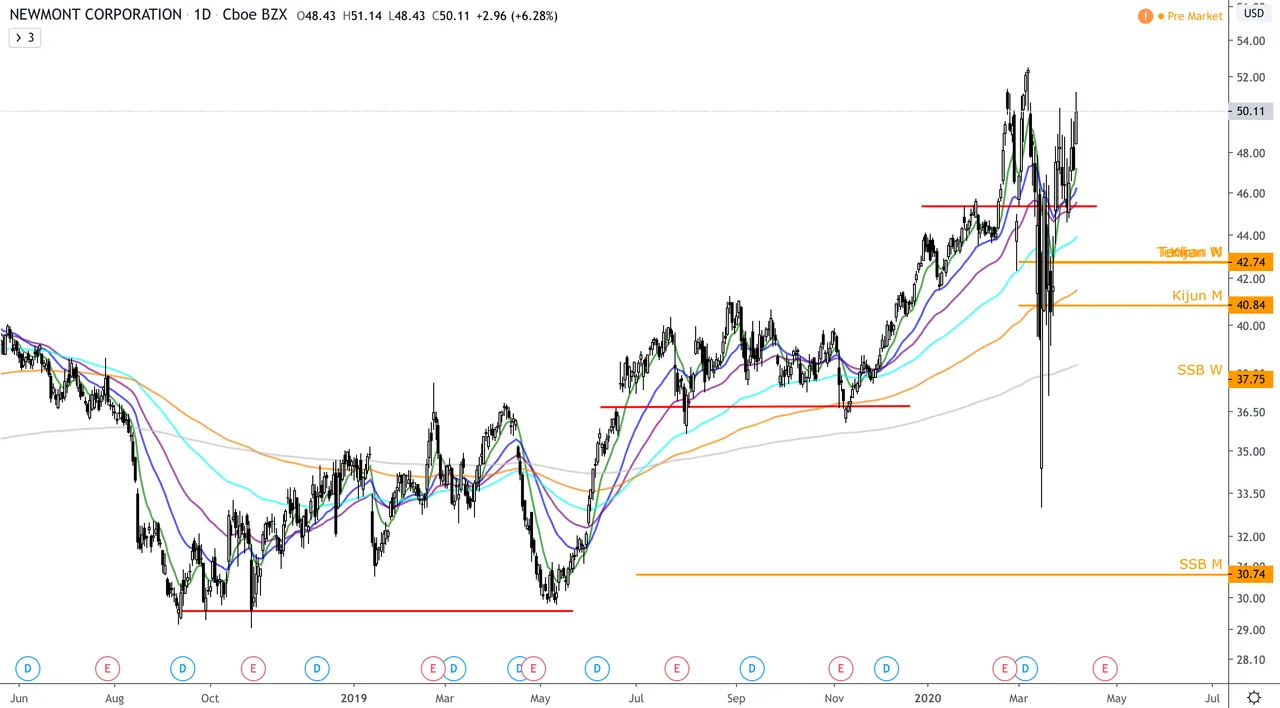Click the first dividend marker above Jun
The image size is (1280, 708).
click(x=28, y=668)
